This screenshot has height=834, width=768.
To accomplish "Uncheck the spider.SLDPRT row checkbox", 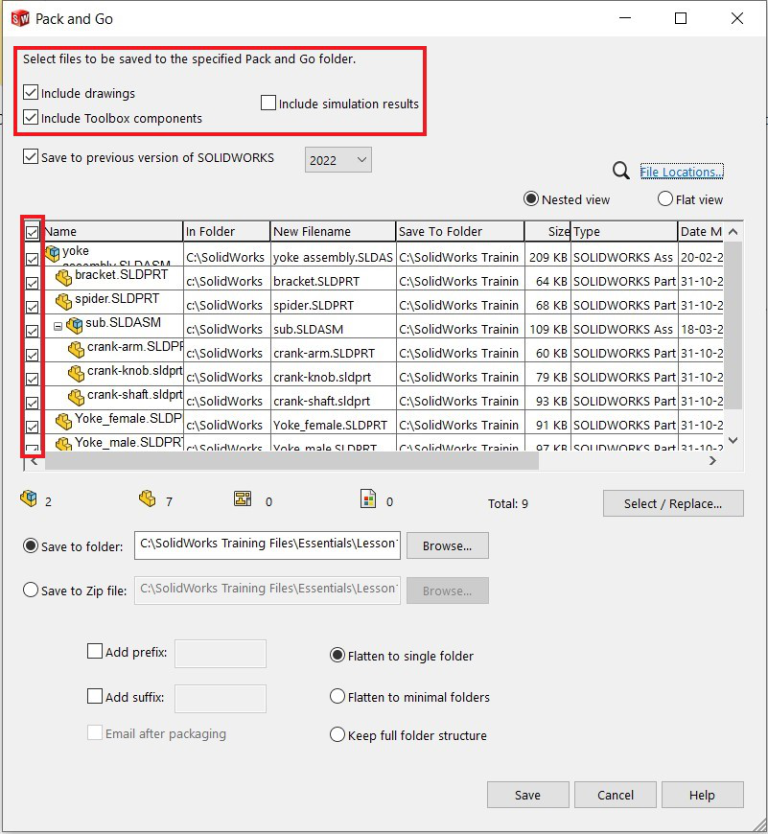I will tap(32, 307).
